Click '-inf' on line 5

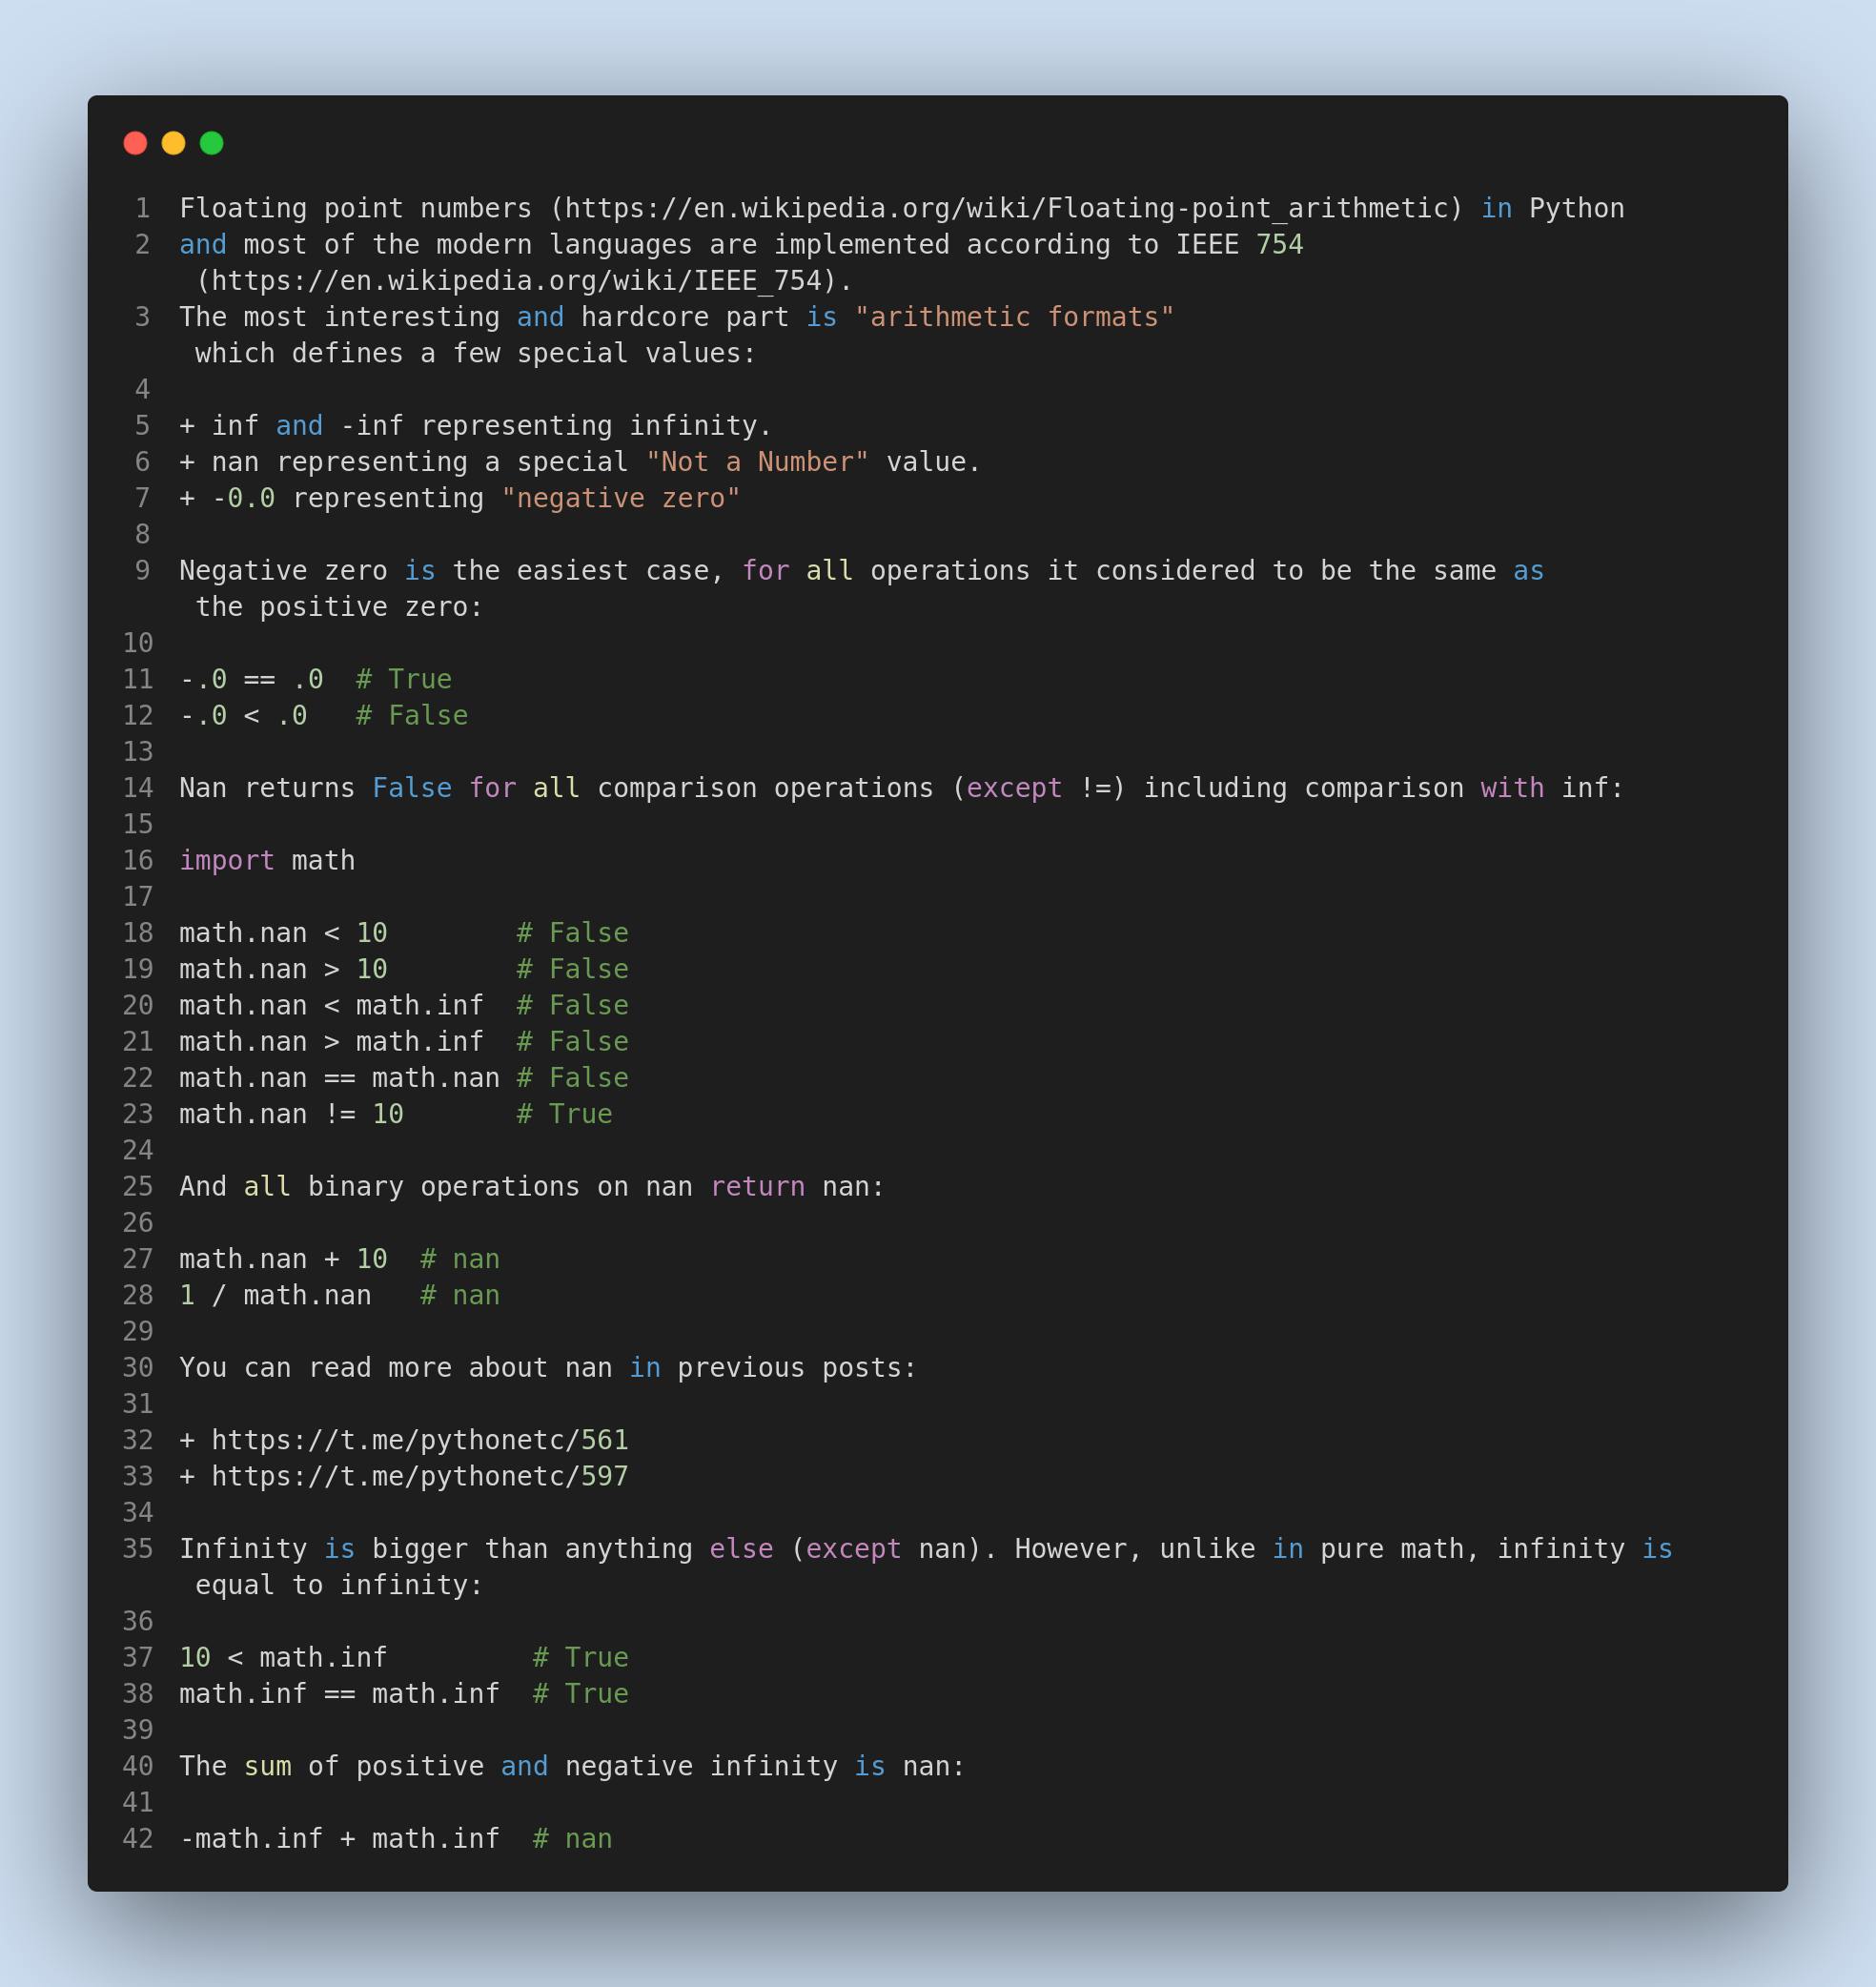click(x=372, y=425)
